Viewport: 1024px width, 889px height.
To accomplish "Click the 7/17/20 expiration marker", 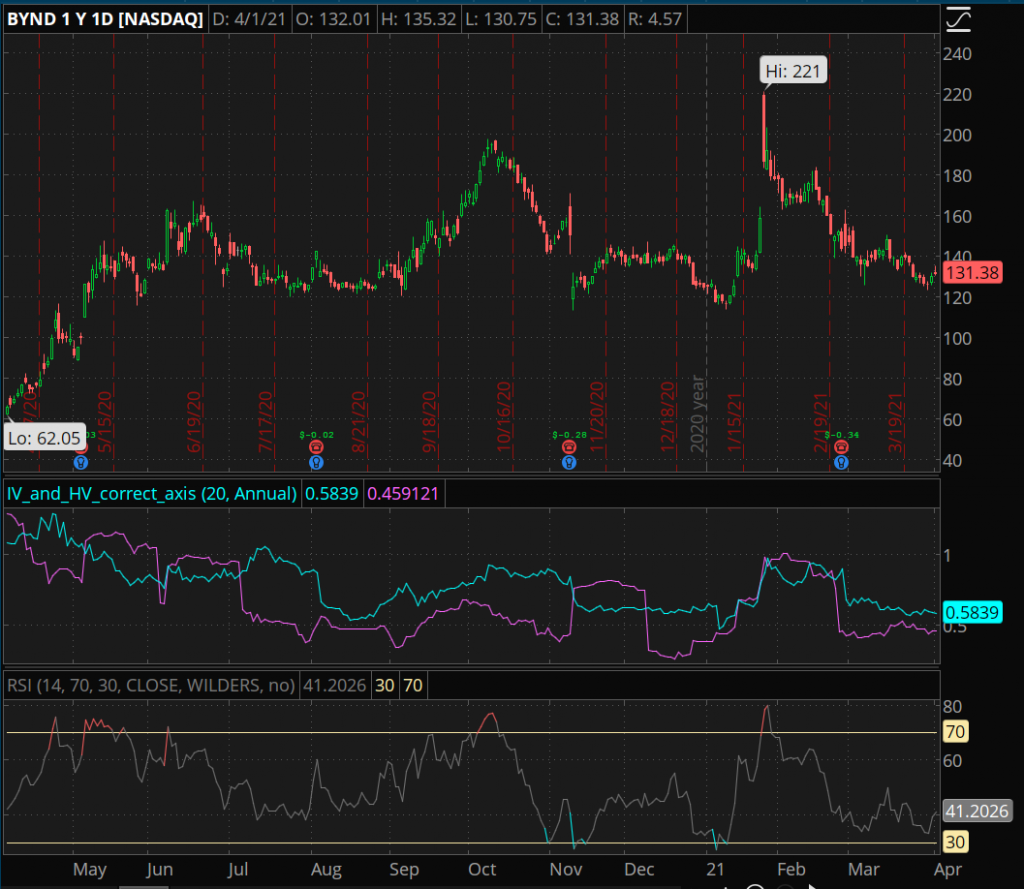I will 265,422.
